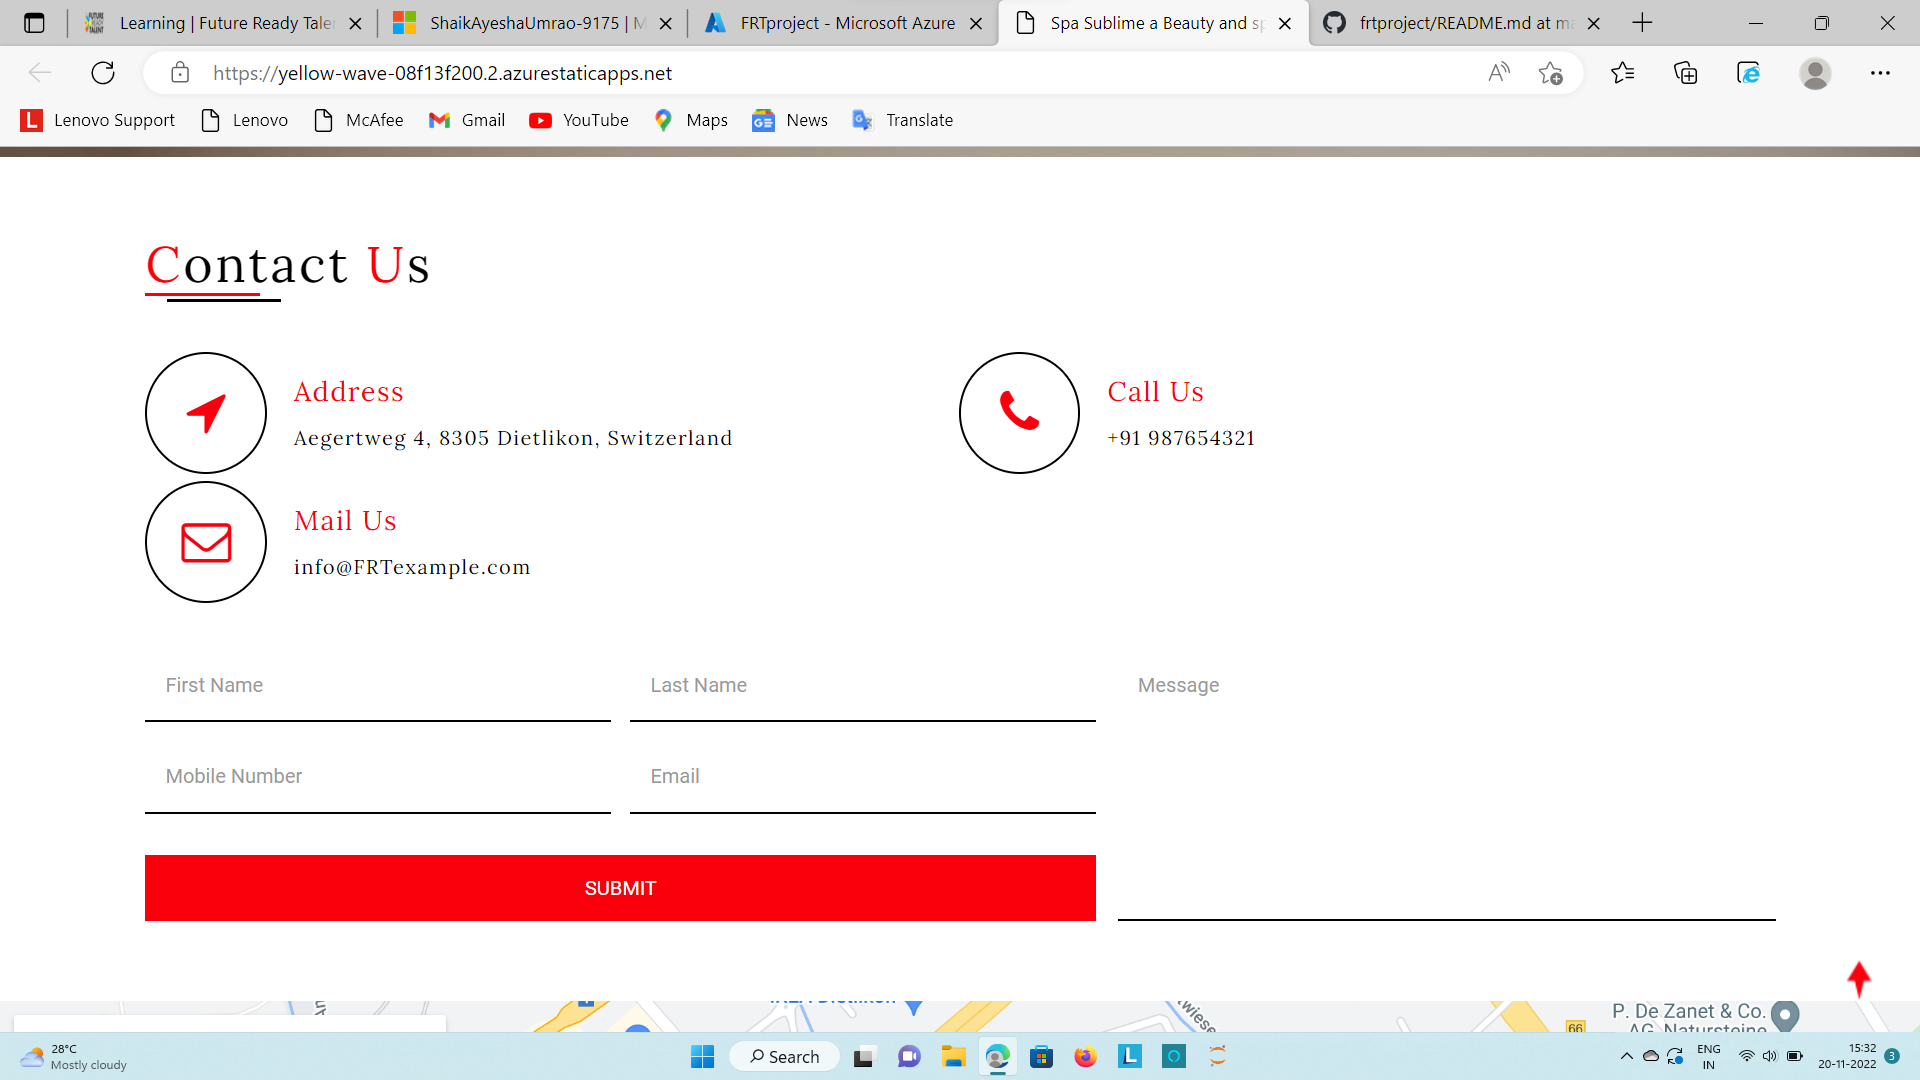Open browser Collections icon
Image resolution: width=1920 pixels, height=1080 pixels.
click(1685, 73)
